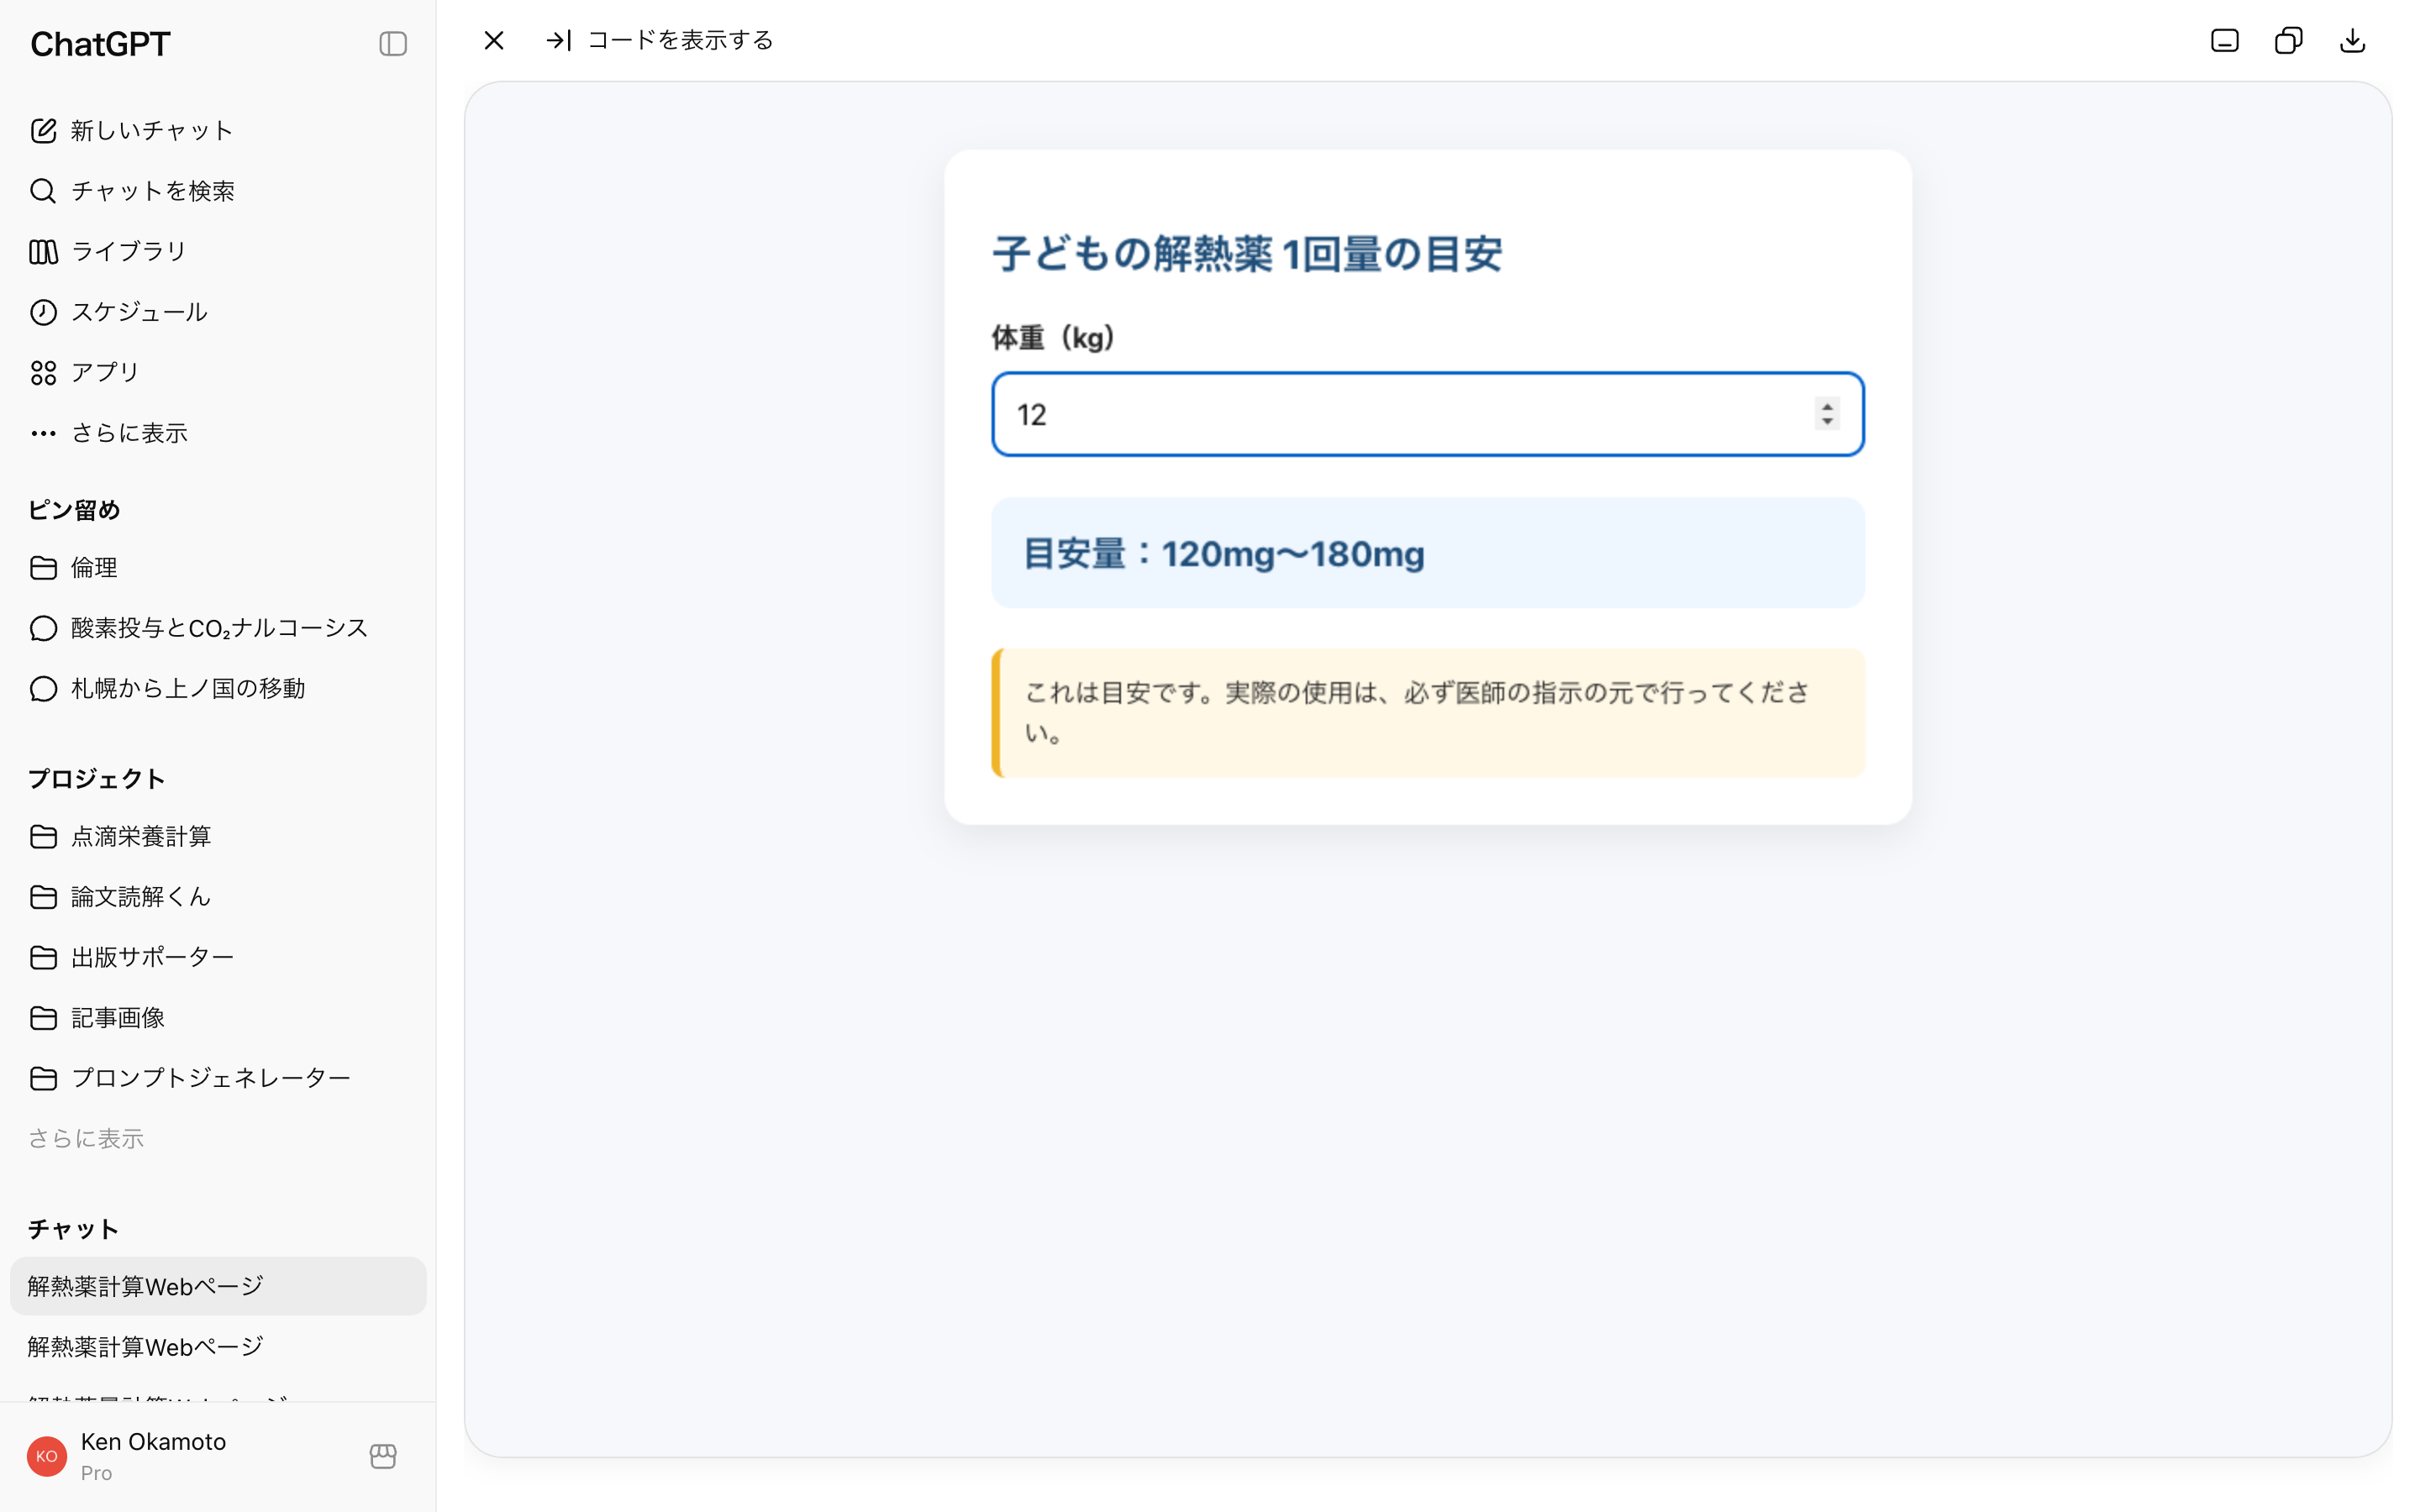This screenshot has width=2420, height=1512.
Task: Open the プロンプトジェネレーター project
Action: tap(218, 1078)
